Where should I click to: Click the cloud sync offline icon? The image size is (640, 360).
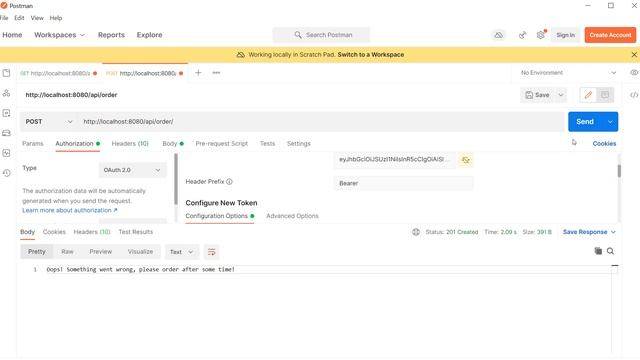coord(499,35)
